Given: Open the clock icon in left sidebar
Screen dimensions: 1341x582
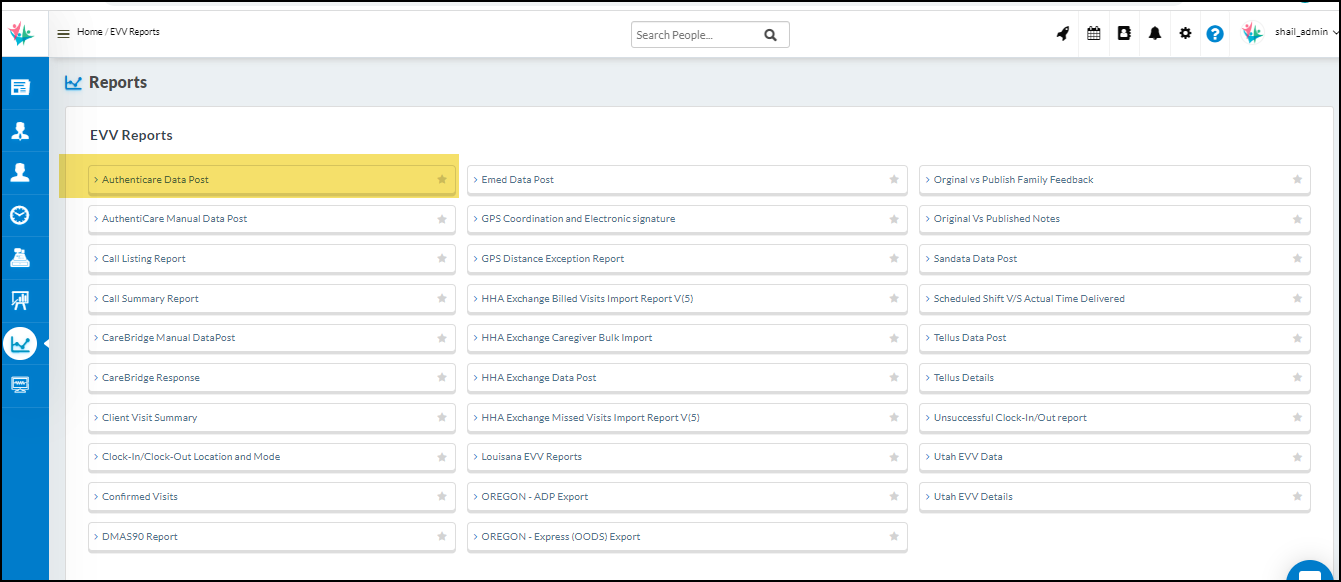Looking at the screenshot, I should tap(20, 215).
